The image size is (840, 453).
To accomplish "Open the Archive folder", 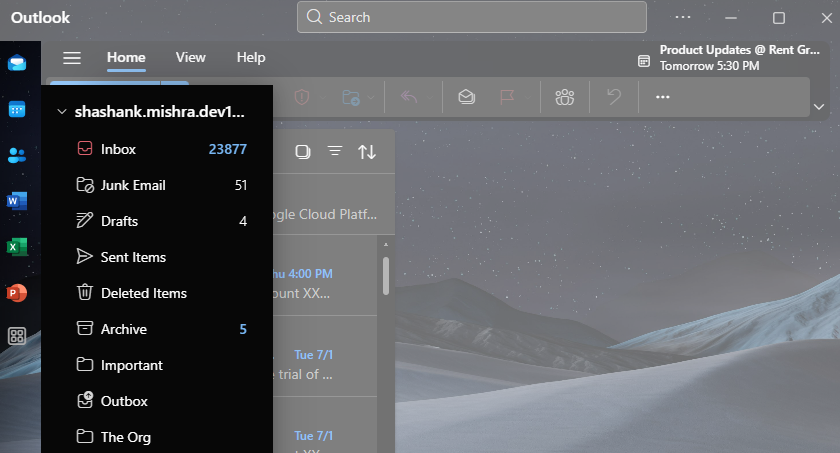I will [x=159, y=329].
